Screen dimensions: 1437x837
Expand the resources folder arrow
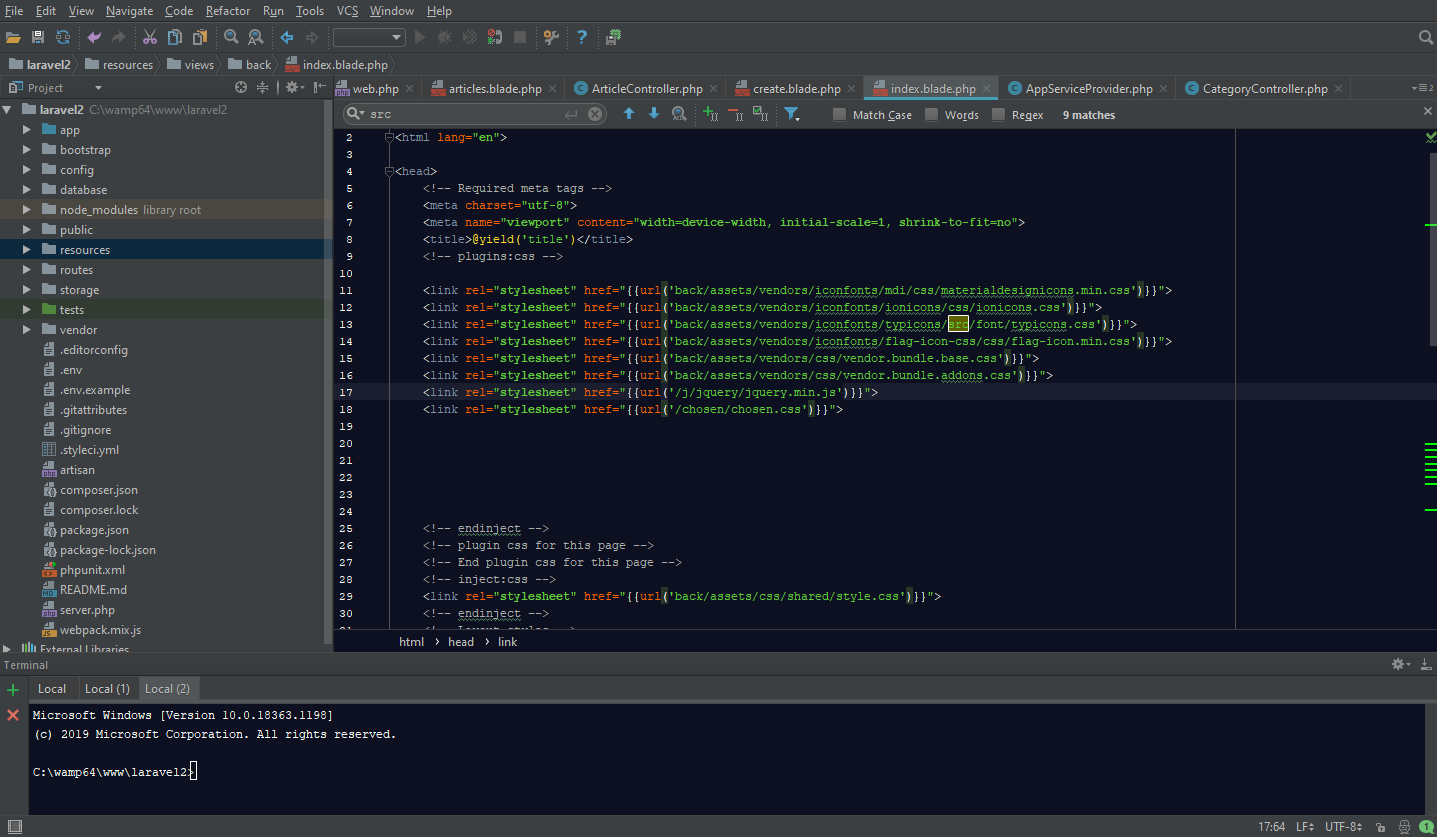coord(27,250)
